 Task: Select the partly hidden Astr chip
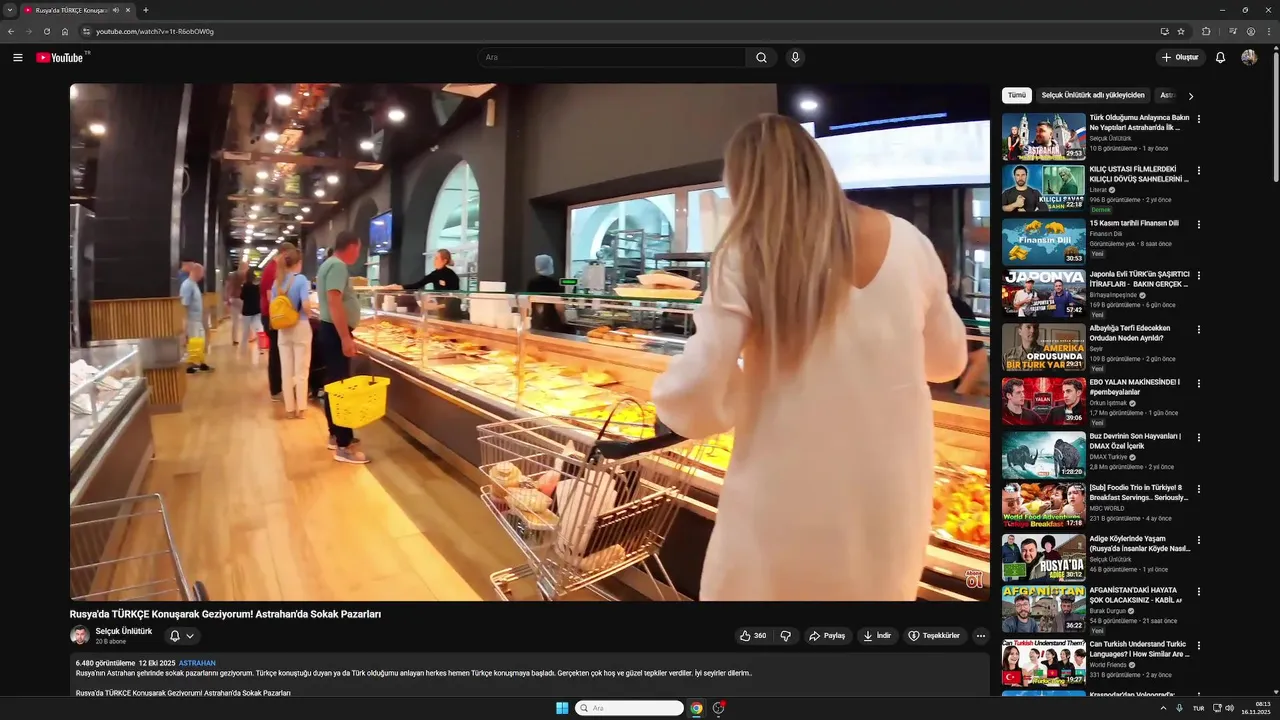(x=1166, y=95)
